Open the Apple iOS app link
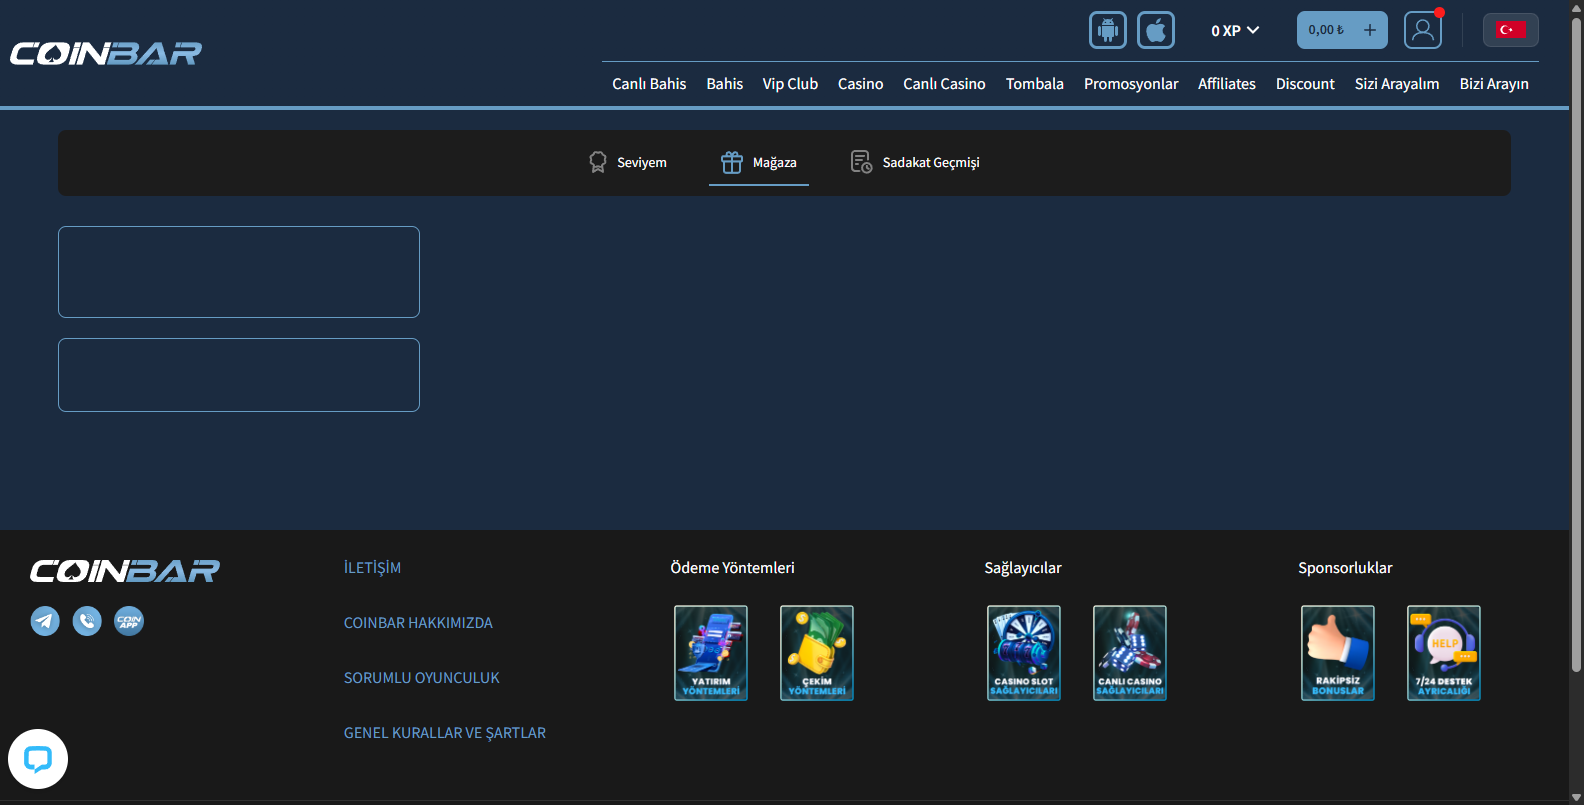This screenshot has width=1584, height=805. pyautogui.click(x=1155, y=30)
